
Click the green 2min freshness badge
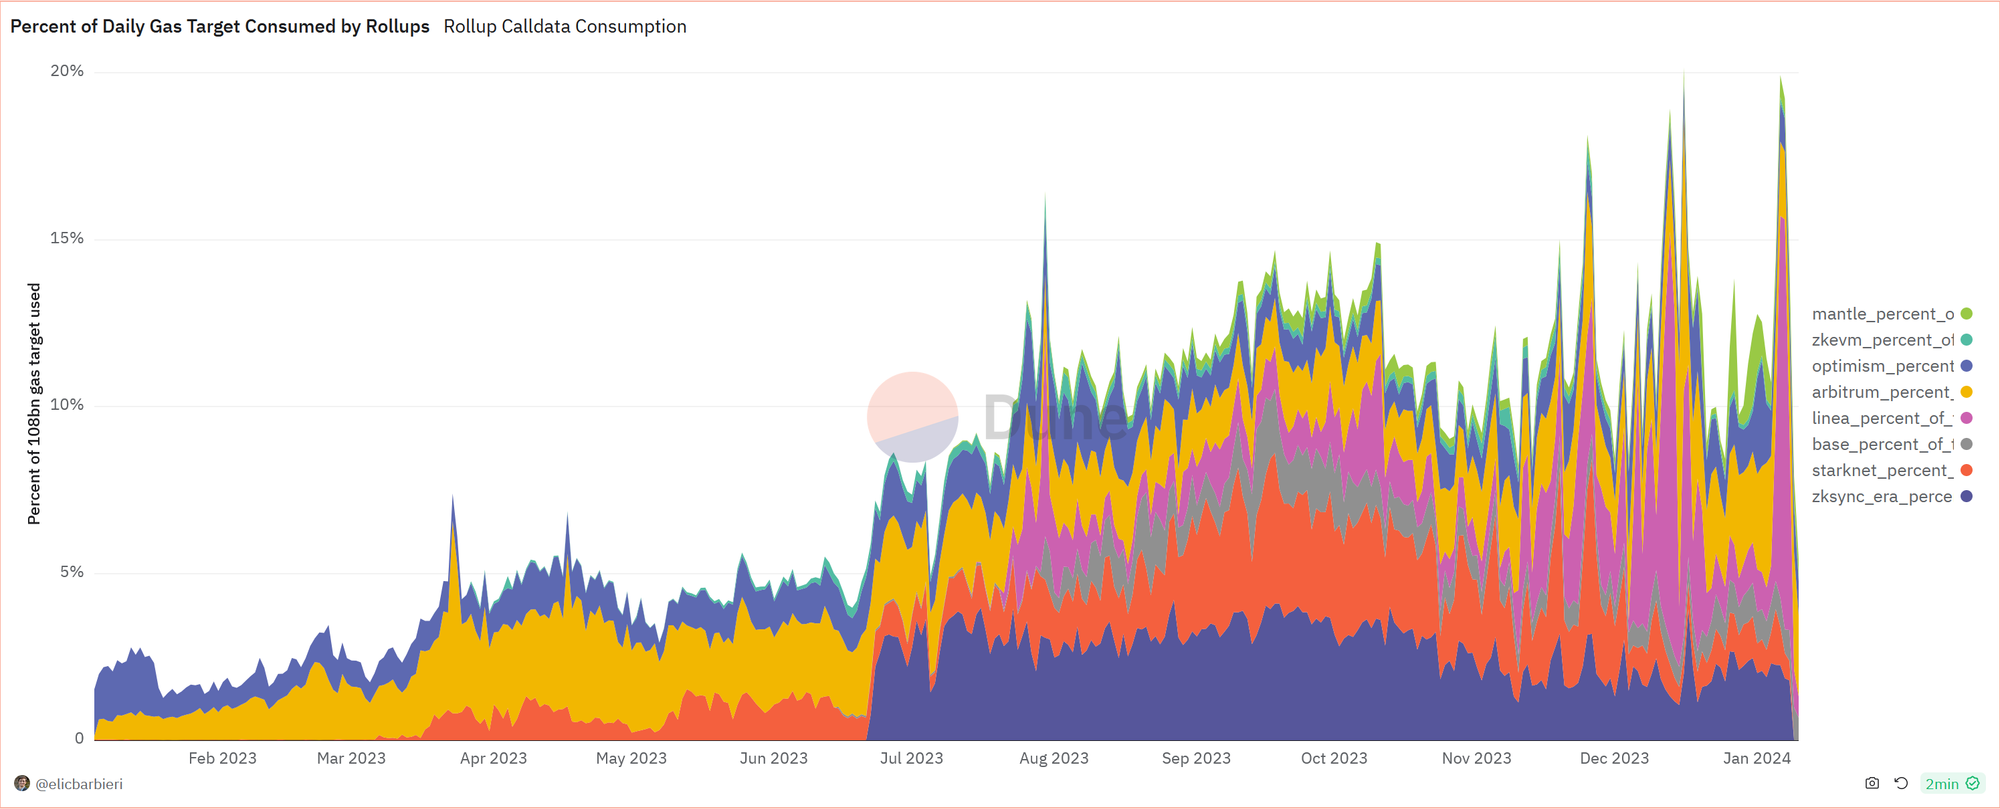pos(1952,783)
